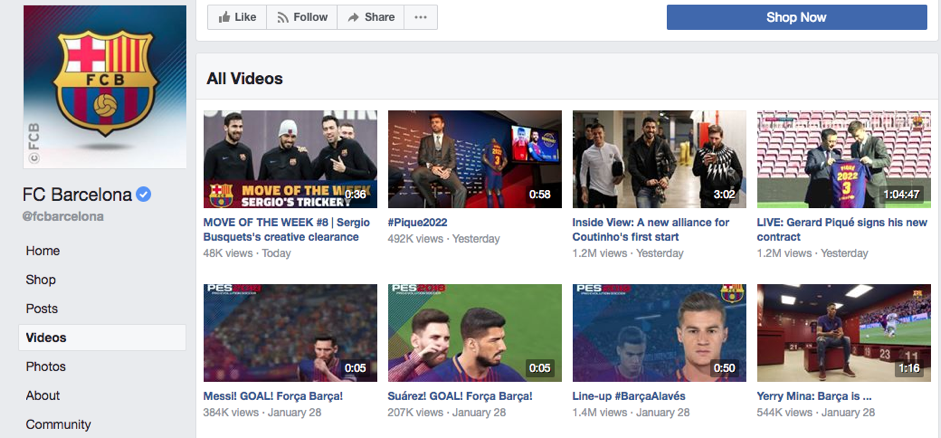This screenshot has width=941, height=438.
Task: Open 'LIVE: Gerard Piqué signs' title link
Action: coord(842,229)
